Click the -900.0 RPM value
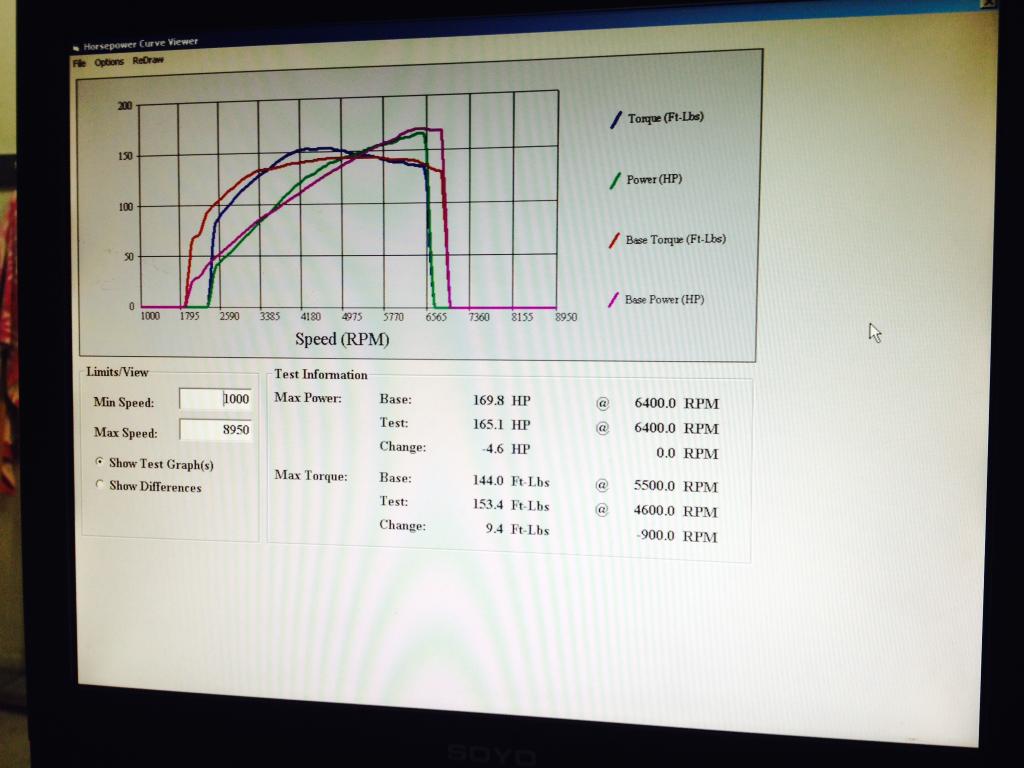Image resolution: width=1024 pixels, height=768 pixels. click(x=676, y=536)
